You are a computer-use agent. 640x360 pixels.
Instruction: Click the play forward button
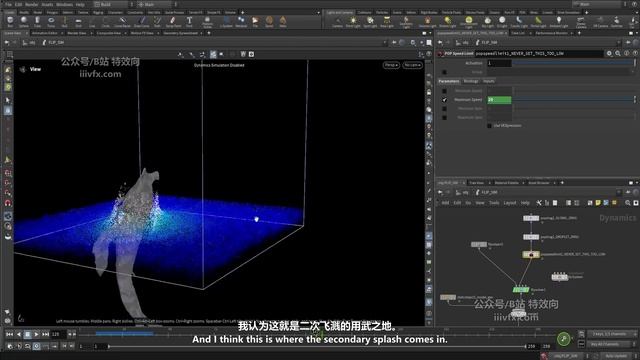[x=36, y=334]
